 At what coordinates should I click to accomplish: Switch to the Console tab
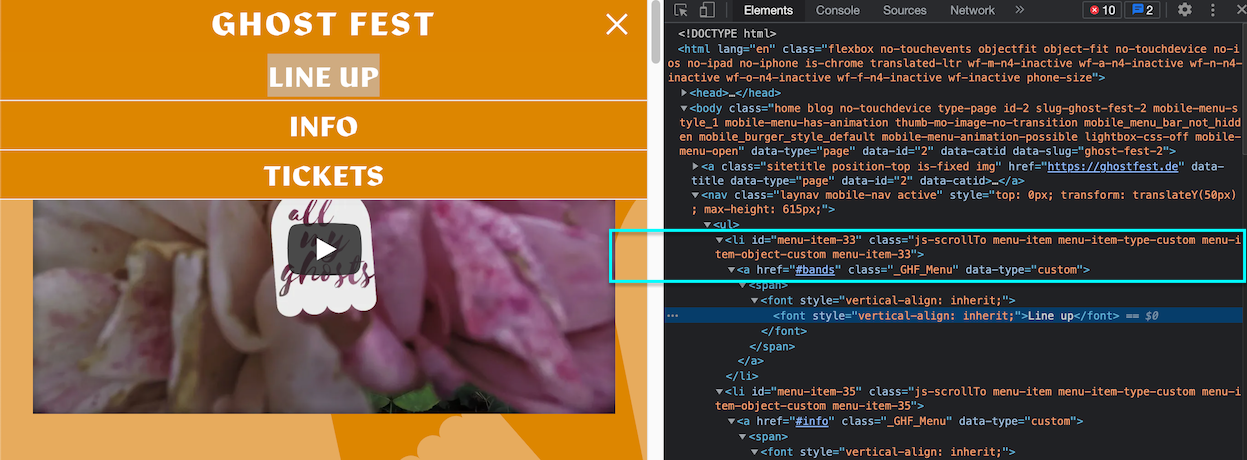[837, 10]
